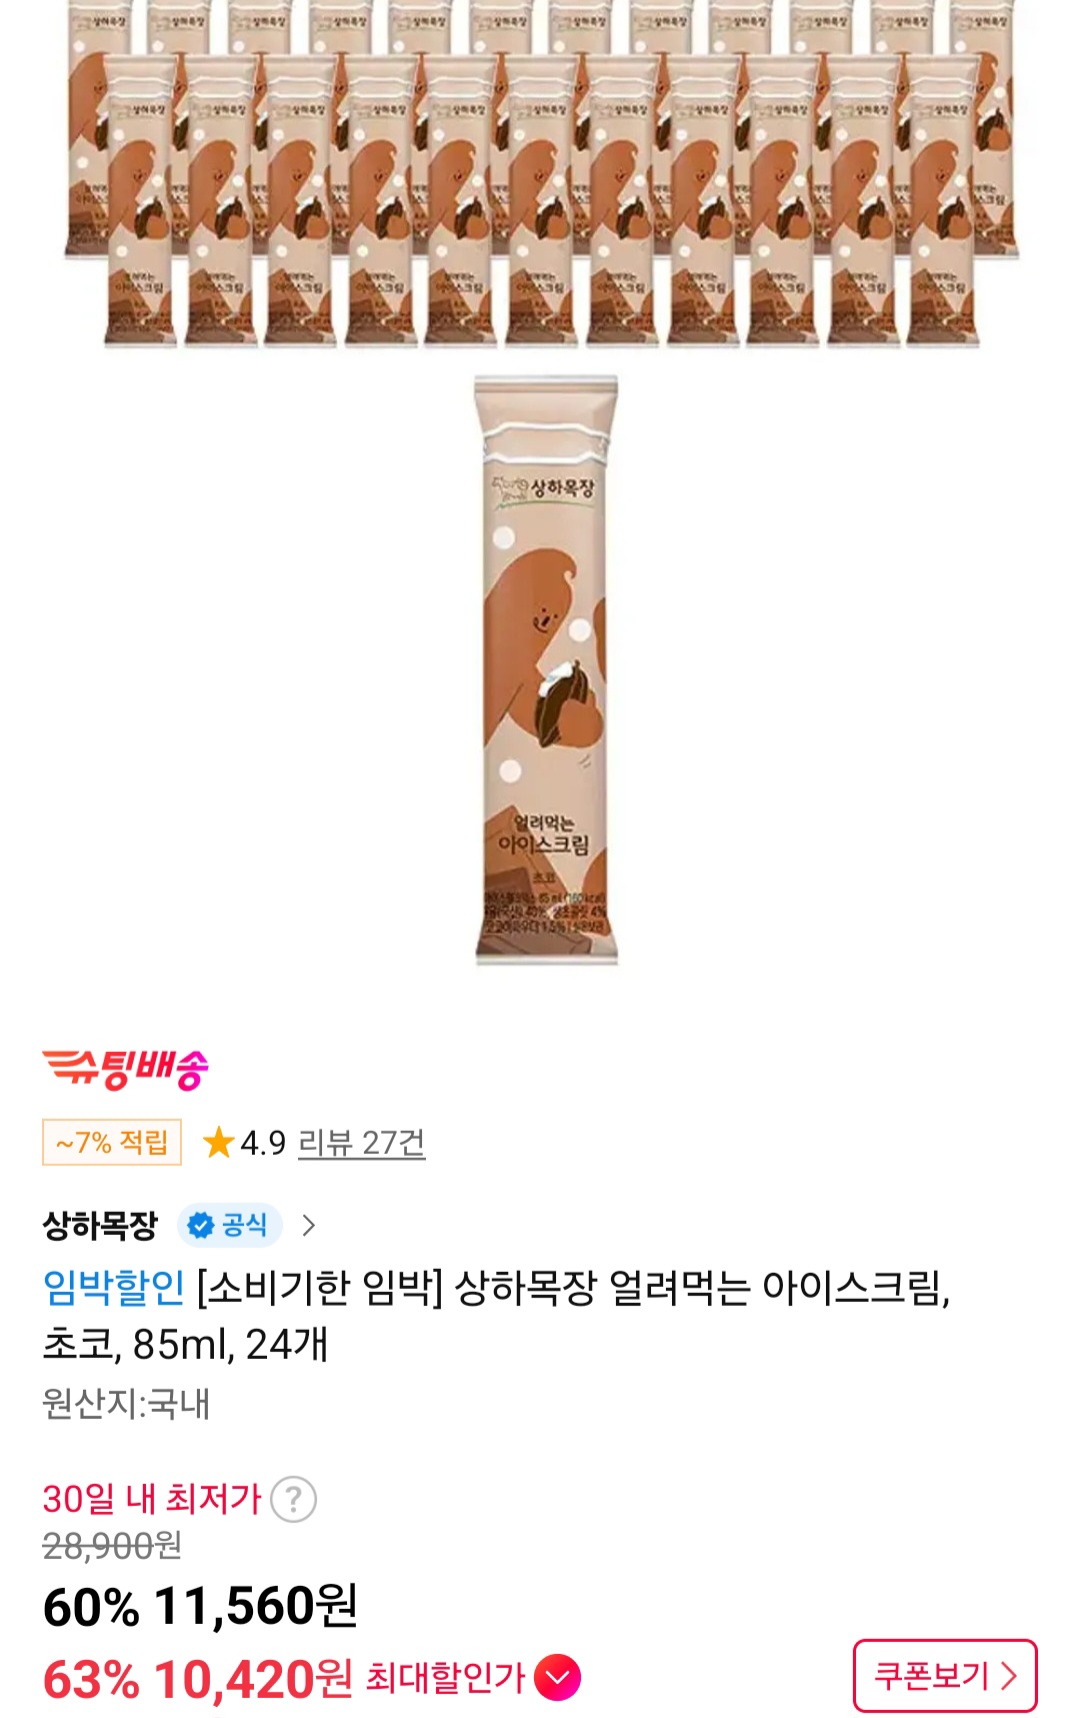
Task: Click the gold star rating icon
Action: click(218, 1142)
